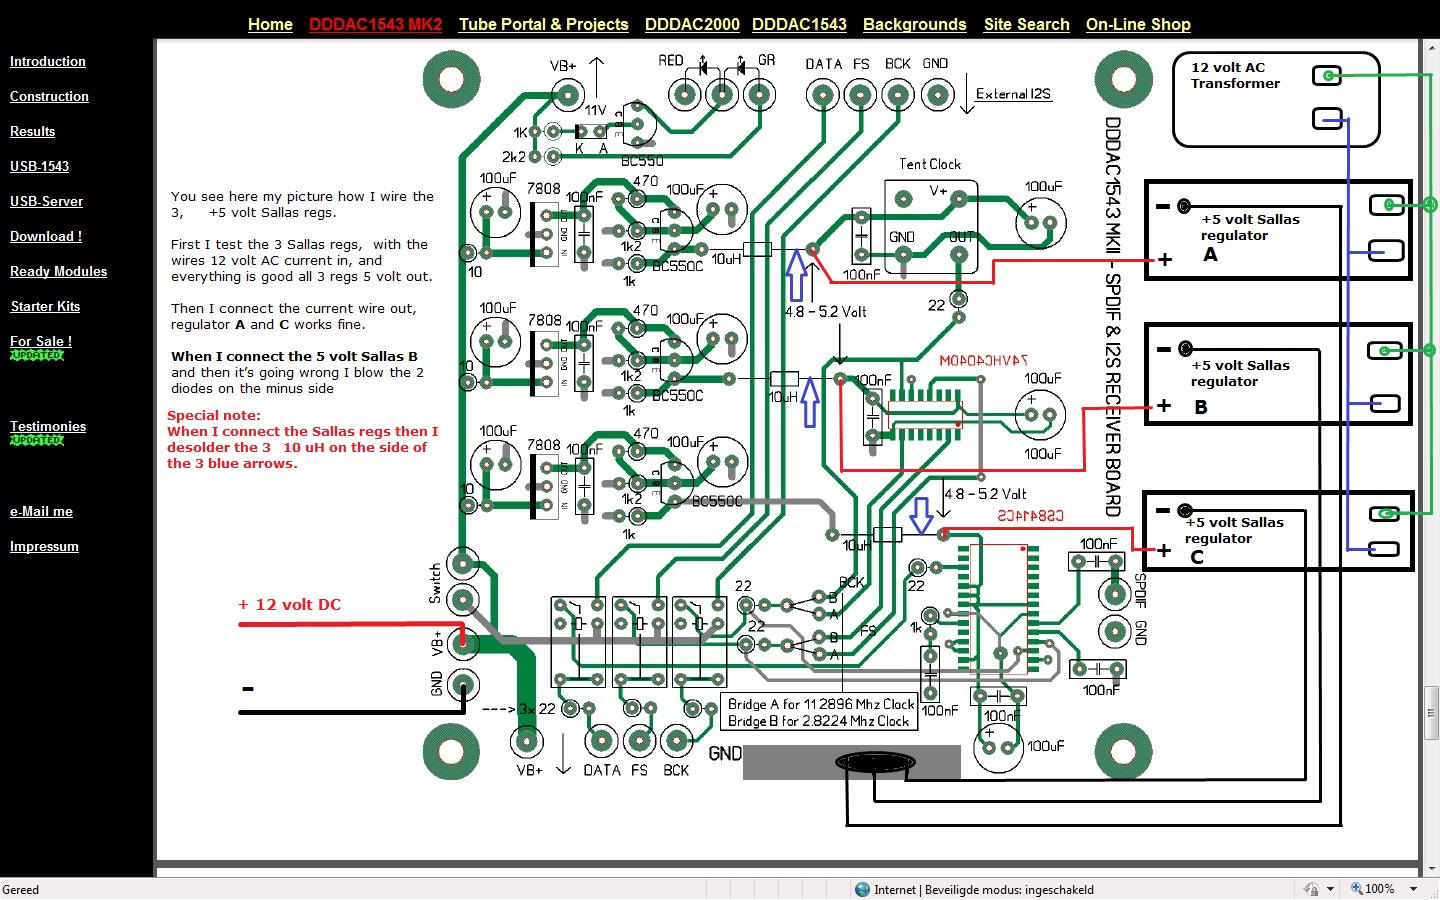Select Introduction in the sidebar

point(48,61)
